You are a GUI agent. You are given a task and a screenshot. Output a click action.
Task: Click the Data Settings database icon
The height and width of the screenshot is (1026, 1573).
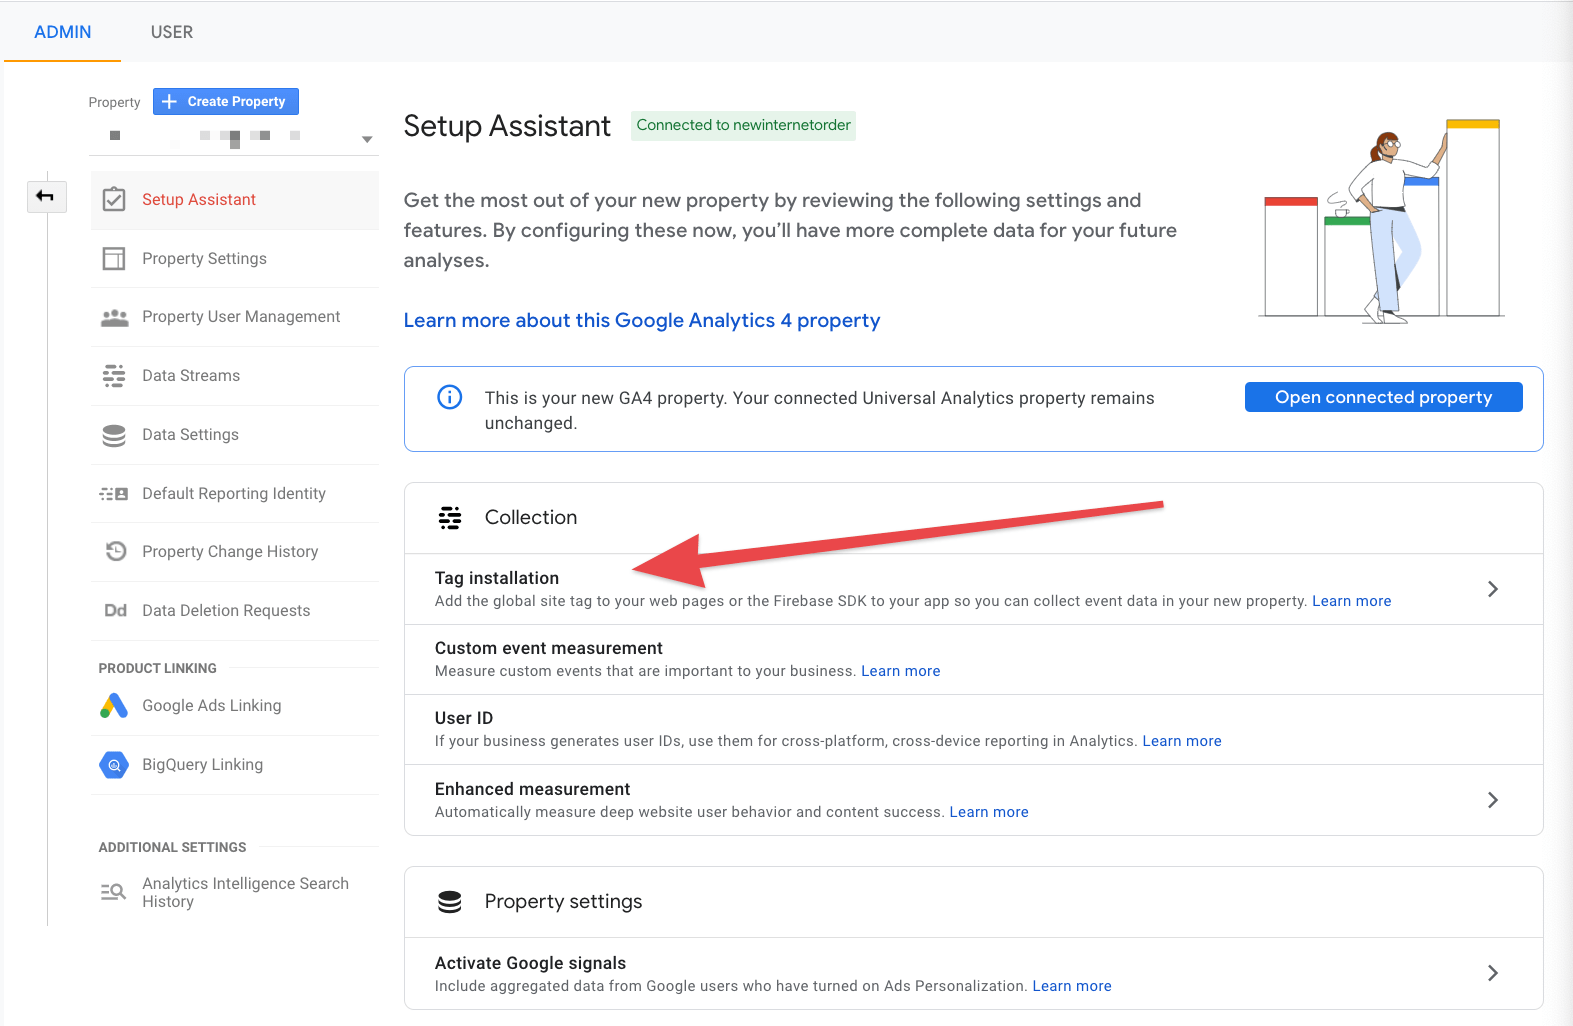[114, 435]
